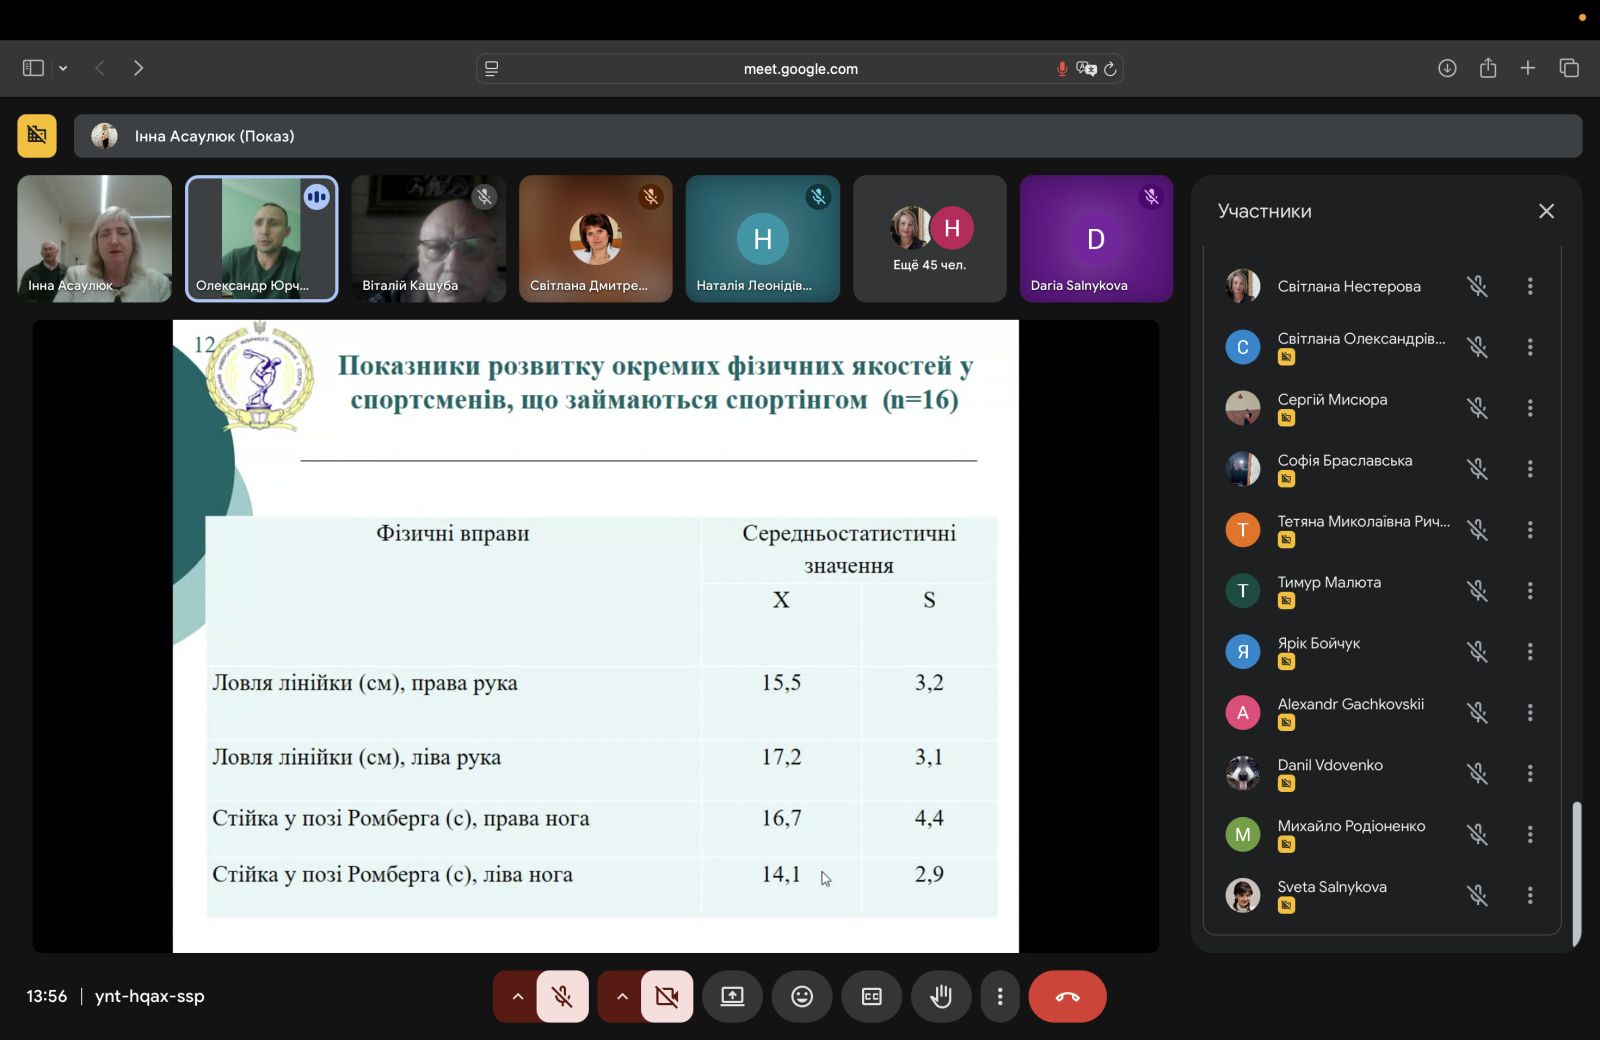
Task: Click the yellow stop-presentation icon at top left
Action: coord(37,135)
